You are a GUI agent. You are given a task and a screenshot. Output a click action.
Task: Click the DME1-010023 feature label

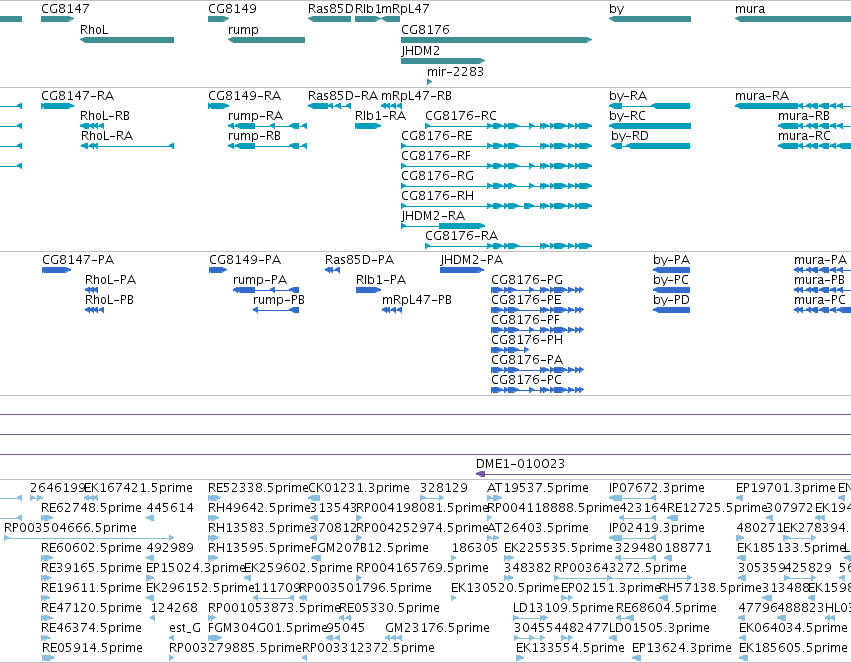[x=520, y=464]
